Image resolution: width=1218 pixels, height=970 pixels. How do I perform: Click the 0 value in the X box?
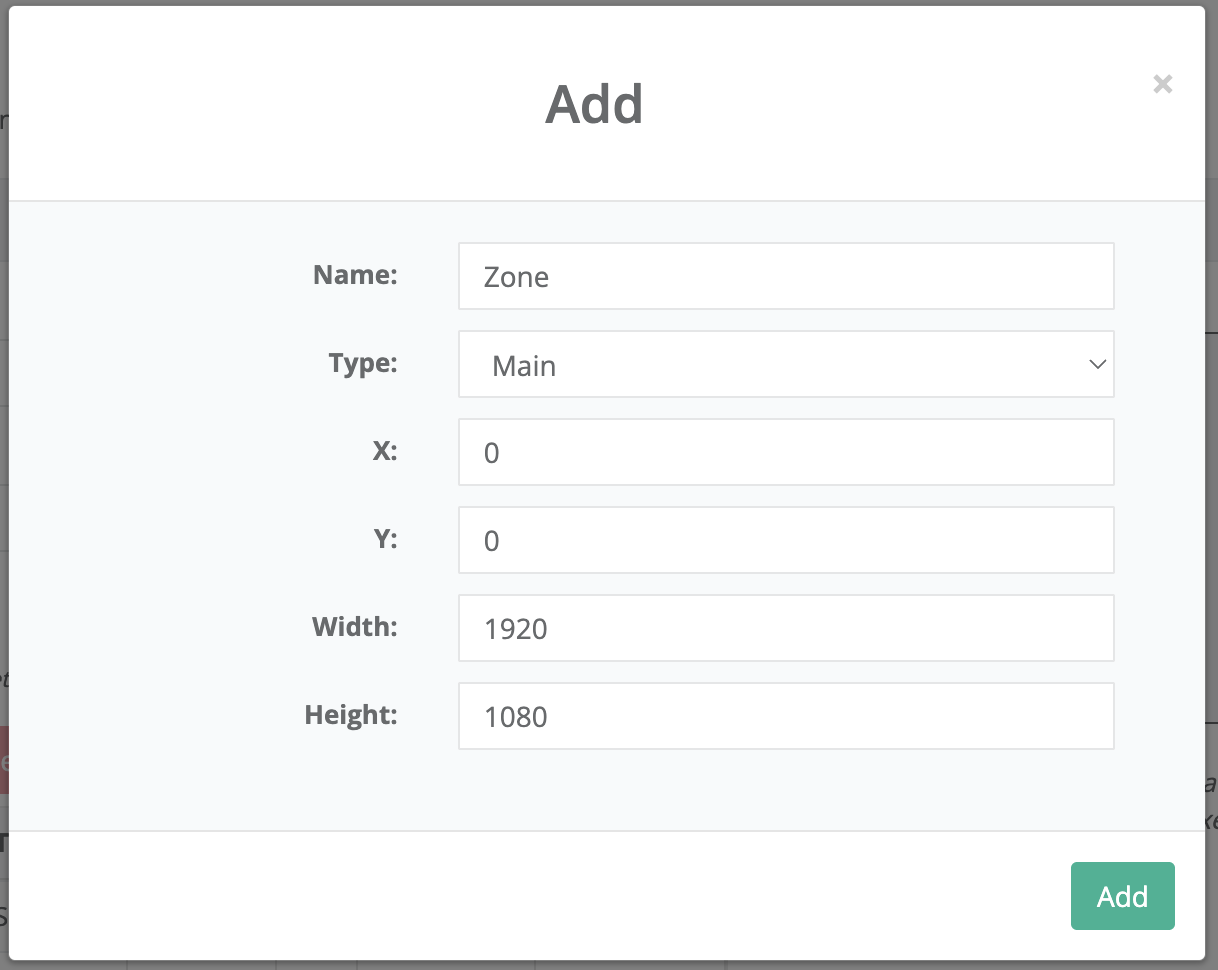(491, 453)
